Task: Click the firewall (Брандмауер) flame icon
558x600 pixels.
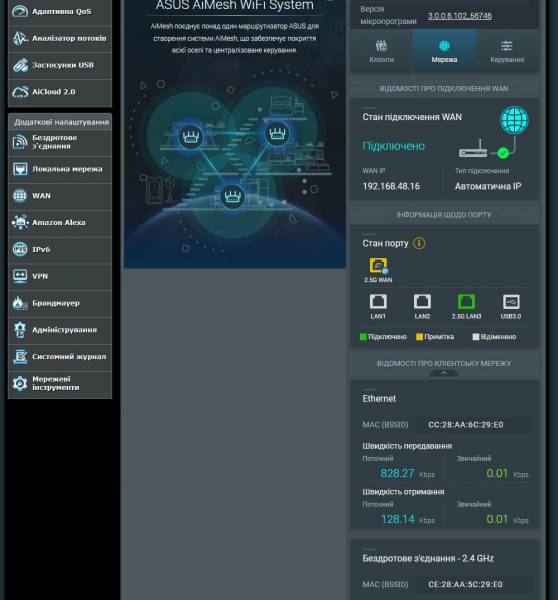Action: [20, 303]
